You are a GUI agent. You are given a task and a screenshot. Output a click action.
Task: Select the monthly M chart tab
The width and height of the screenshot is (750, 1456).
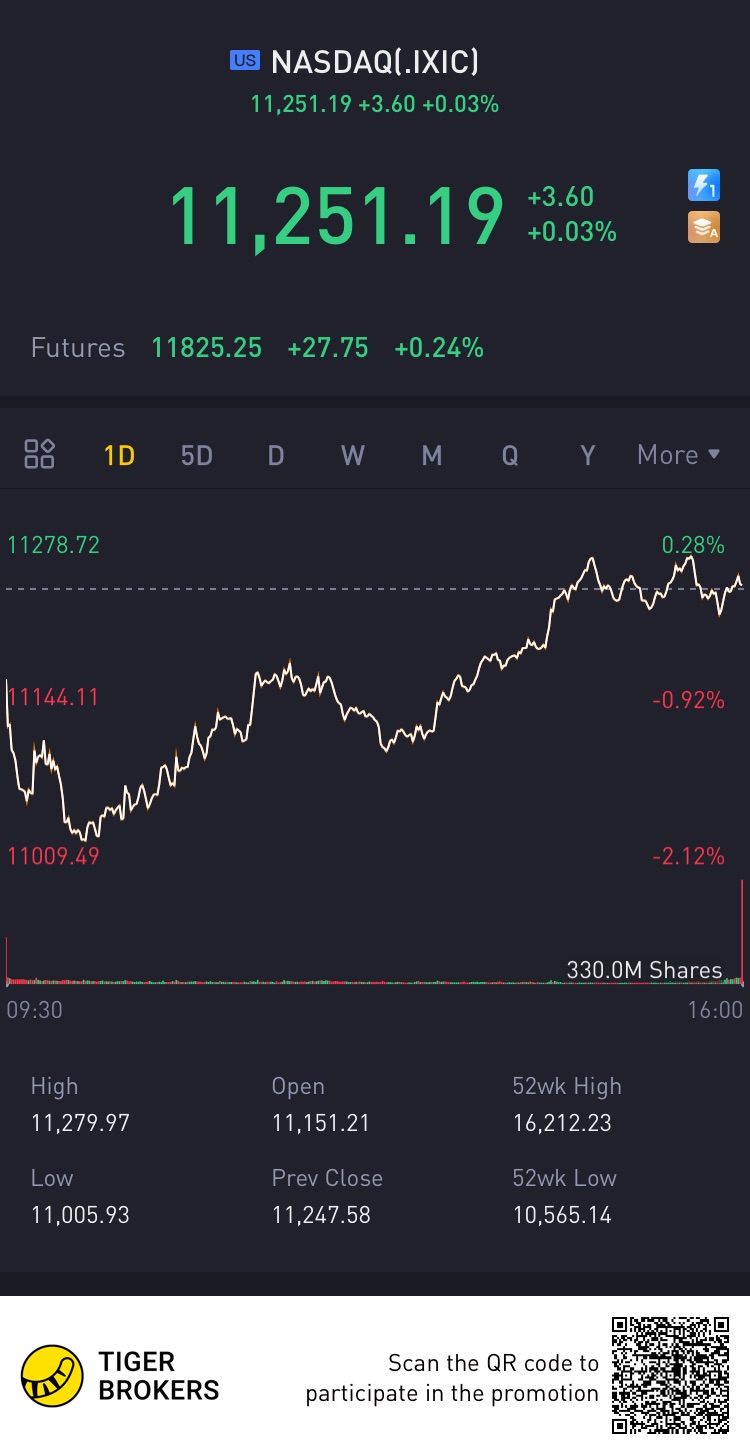click(x=432, y=456)
